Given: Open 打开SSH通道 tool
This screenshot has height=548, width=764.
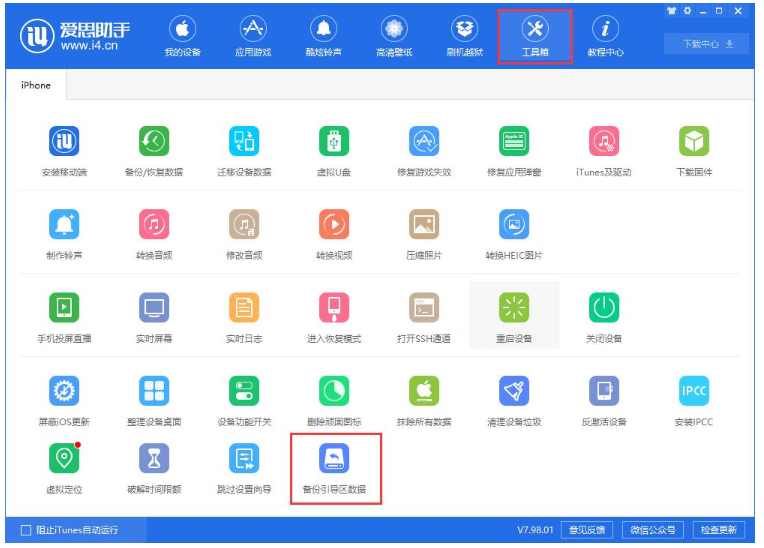Looking at the screenshot, I should point(424,308).
